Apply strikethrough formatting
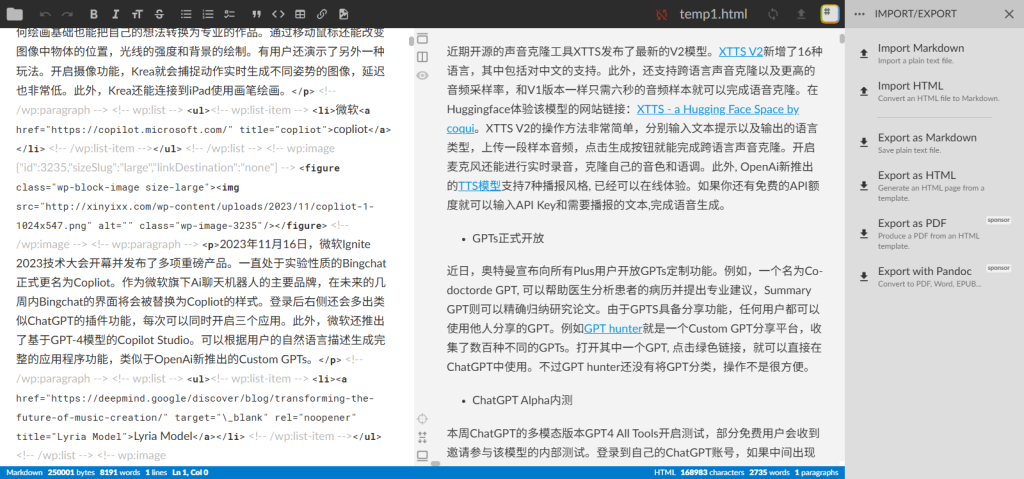Image resolution: width=1024 pixels, height=479 pixels. [x=159, y=14]
